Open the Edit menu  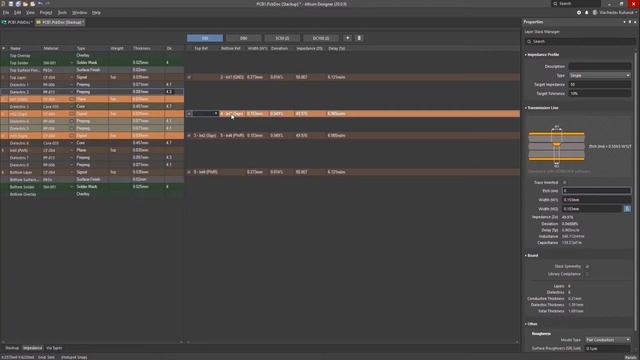coord(18,13)
